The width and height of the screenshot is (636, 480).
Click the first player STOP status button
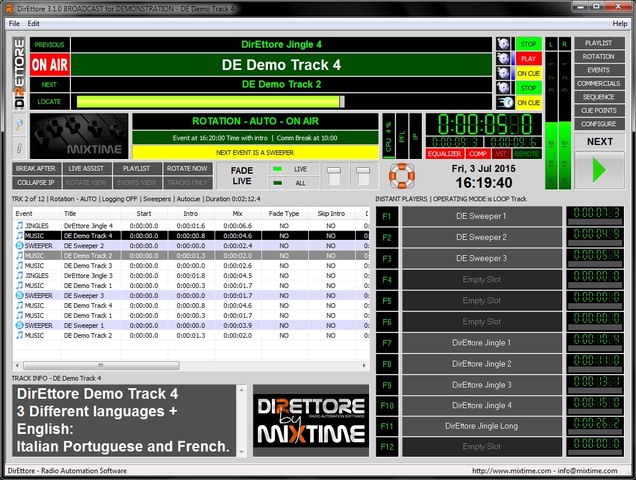tap(529, 44)
